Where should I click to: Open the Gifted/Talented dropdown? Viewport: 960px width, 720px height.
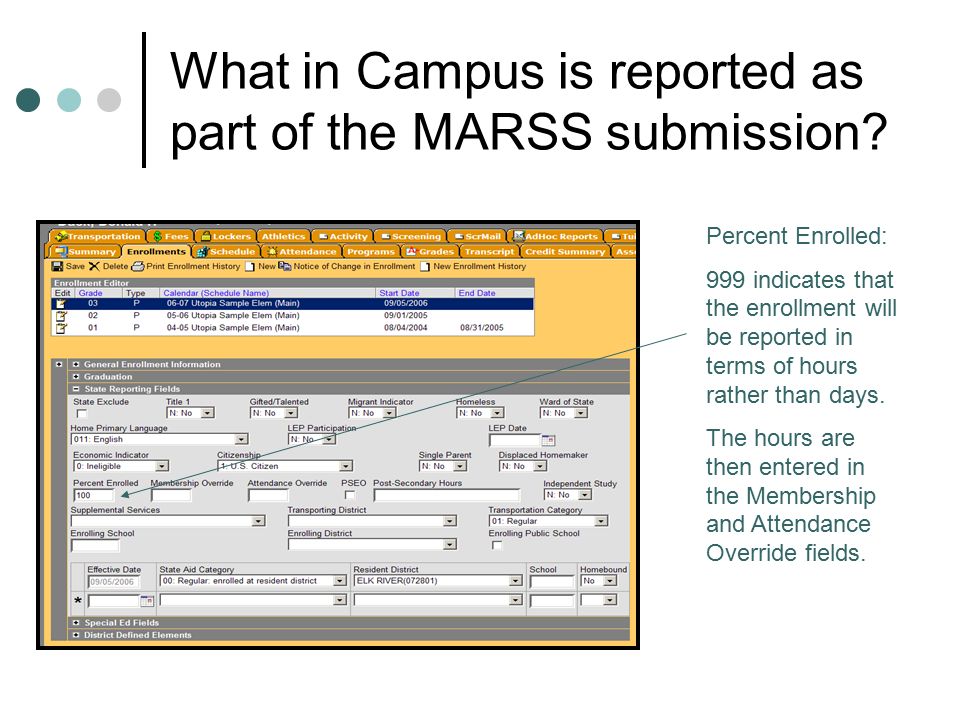coord(291,413)
